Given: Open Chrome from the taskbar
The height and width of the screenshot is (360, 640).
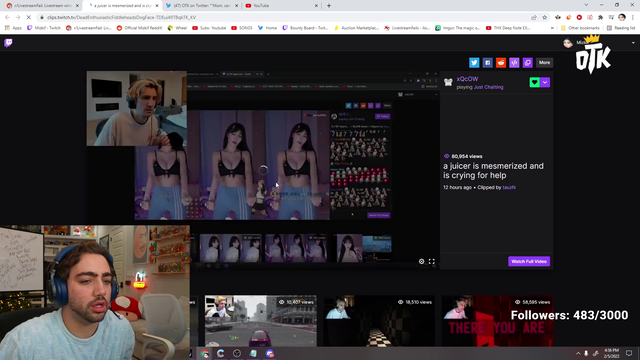Looking at the screenshot, I should click(204, 353).
